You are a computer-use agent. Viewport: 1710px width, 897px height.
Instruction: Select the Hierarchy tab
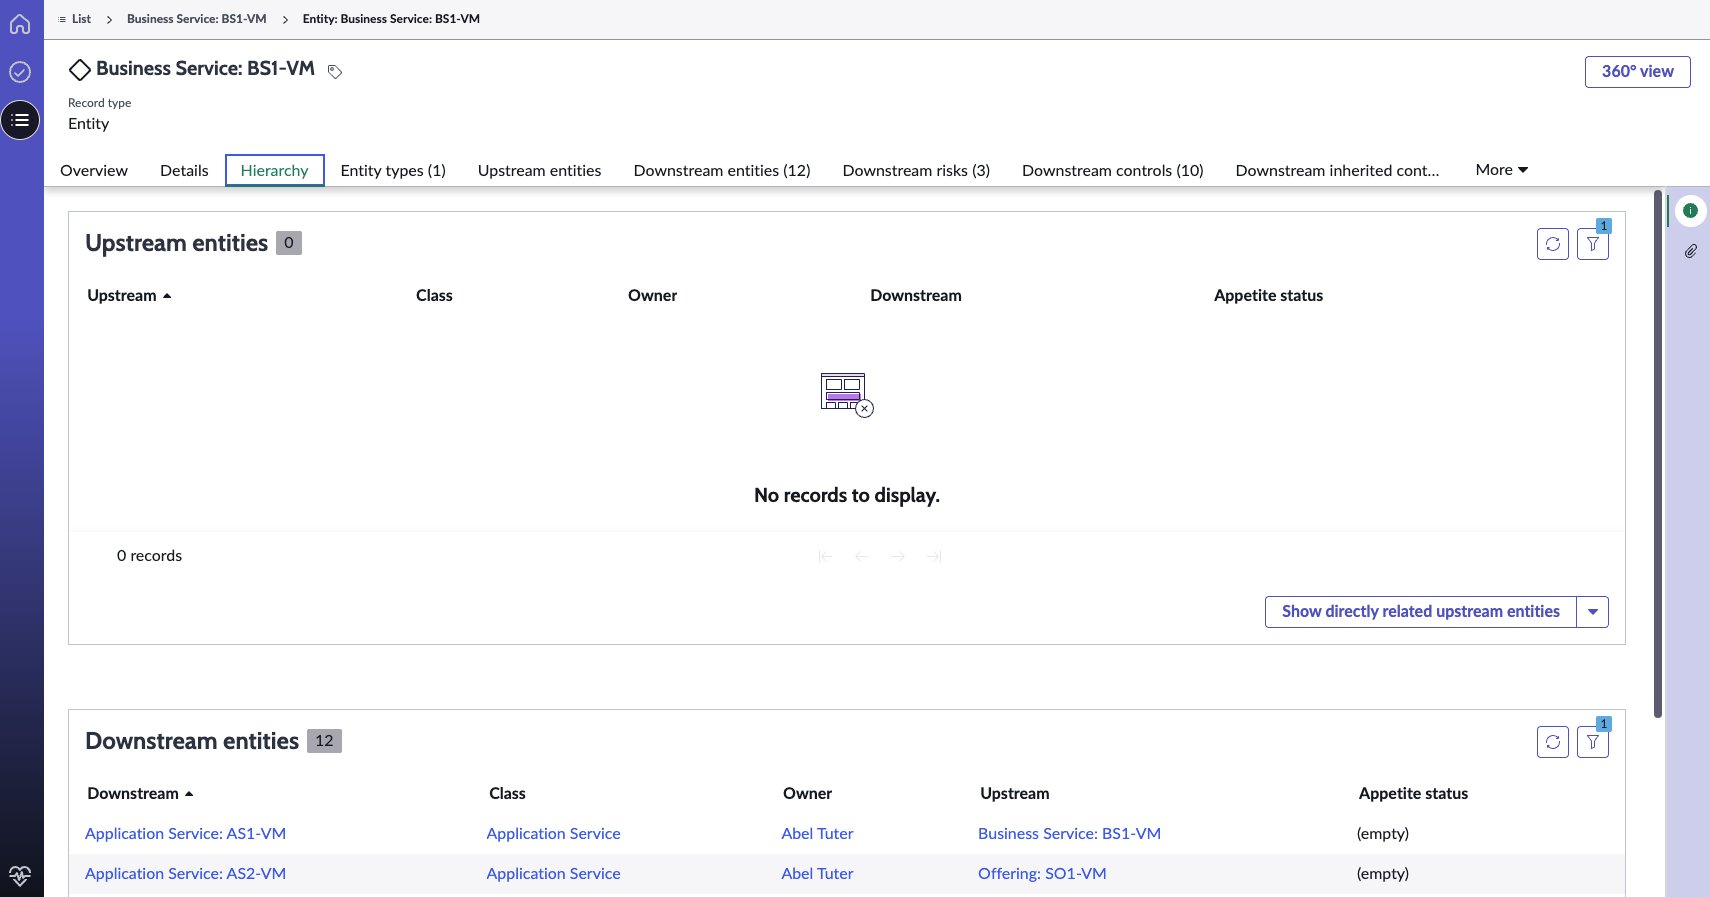[x=275, y=171]
